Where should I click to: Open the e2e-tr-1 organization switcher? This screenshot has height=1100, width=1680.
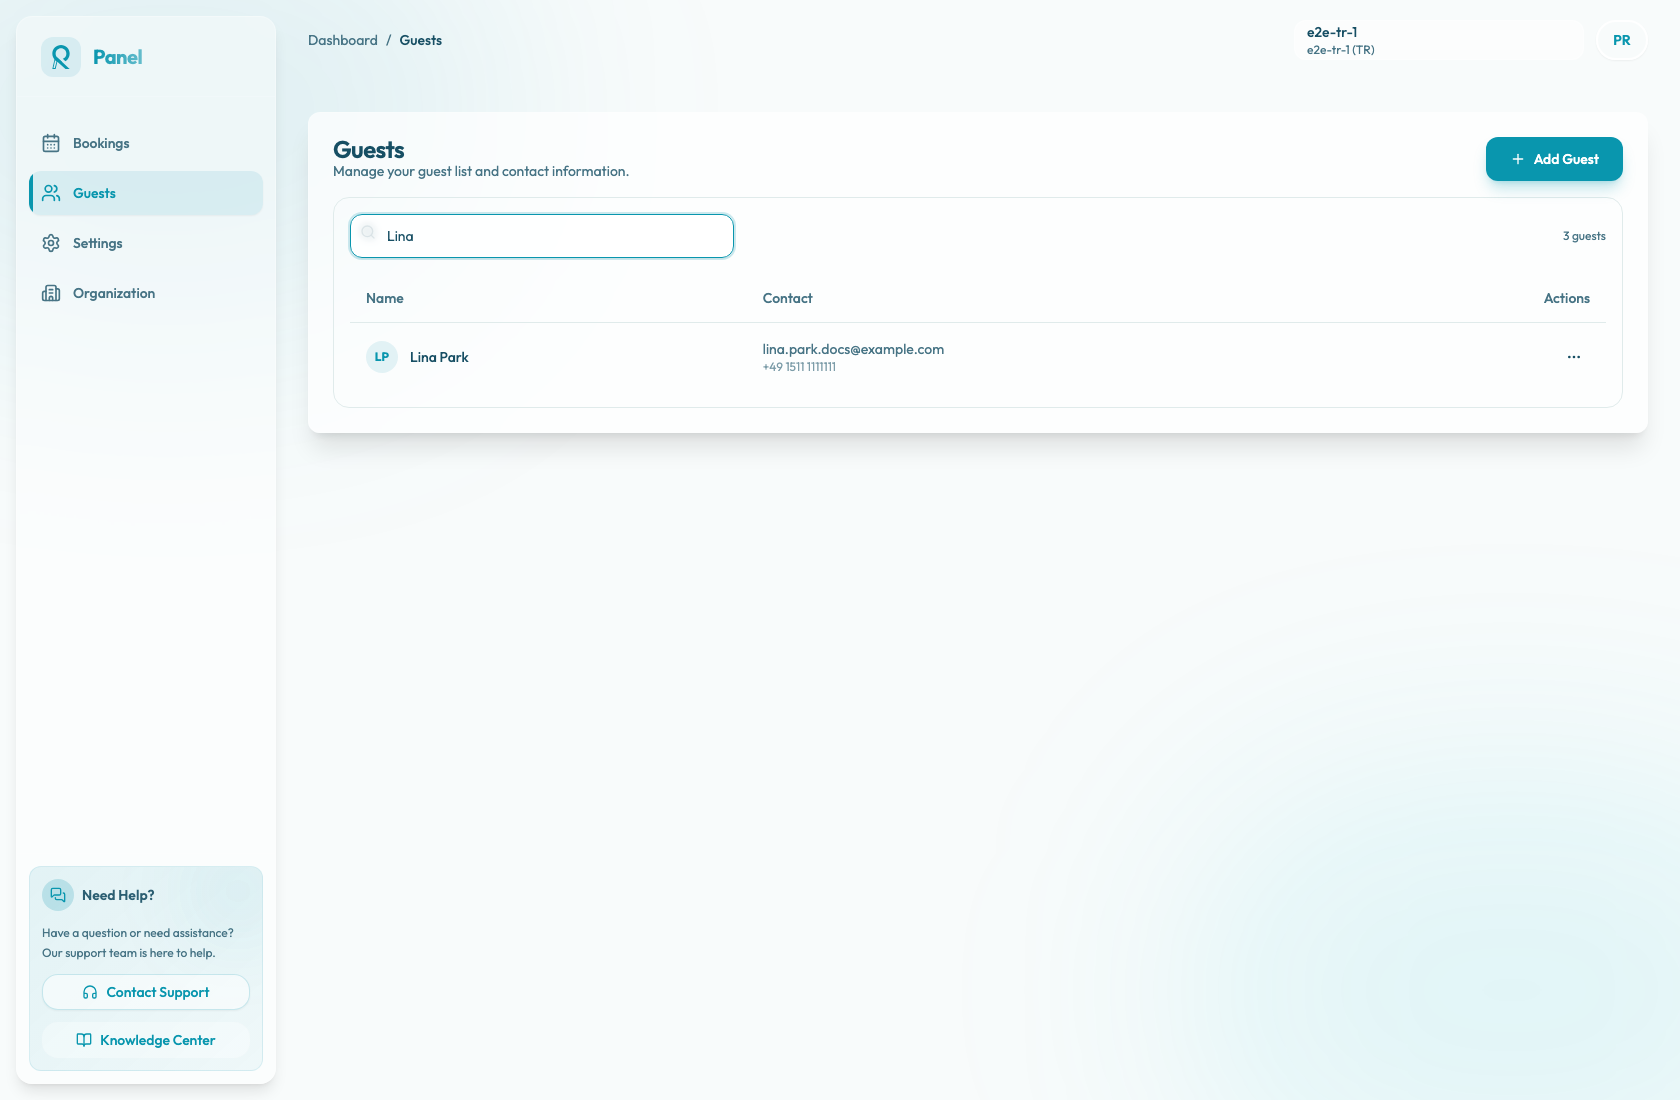1440,40
